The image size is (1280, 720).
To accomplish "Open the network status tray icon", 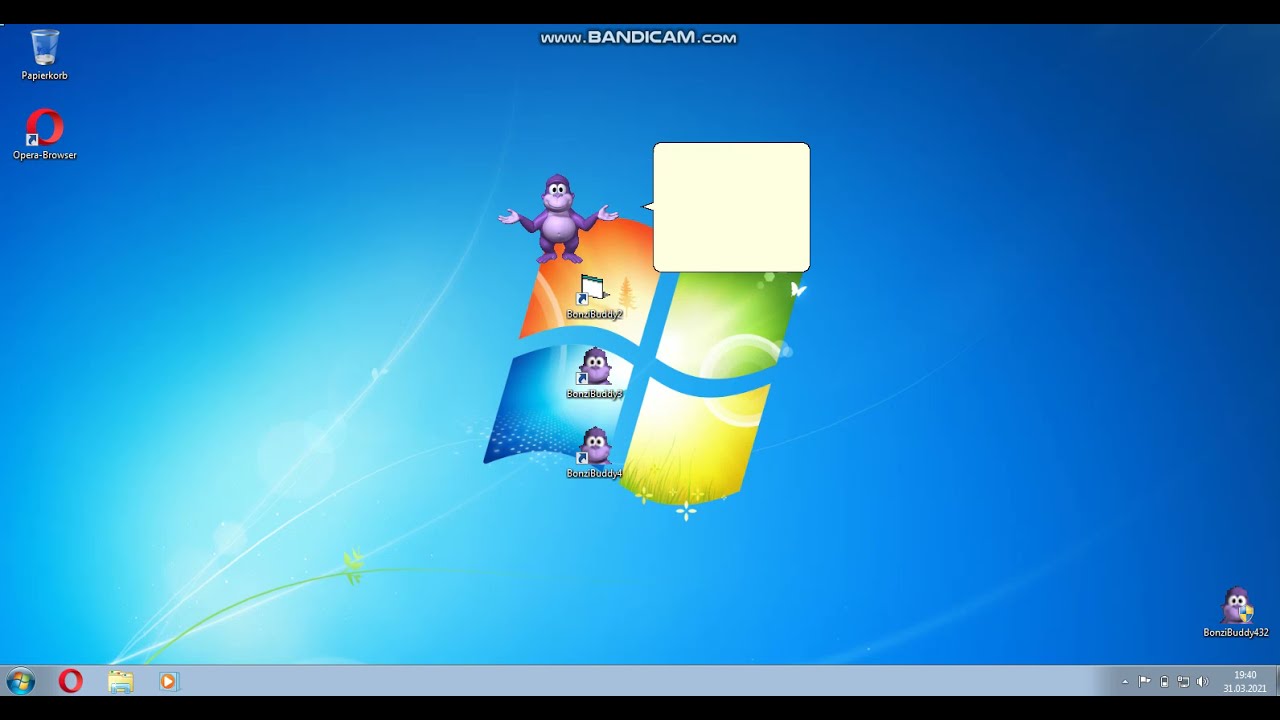I will (x=1183, y=682).
